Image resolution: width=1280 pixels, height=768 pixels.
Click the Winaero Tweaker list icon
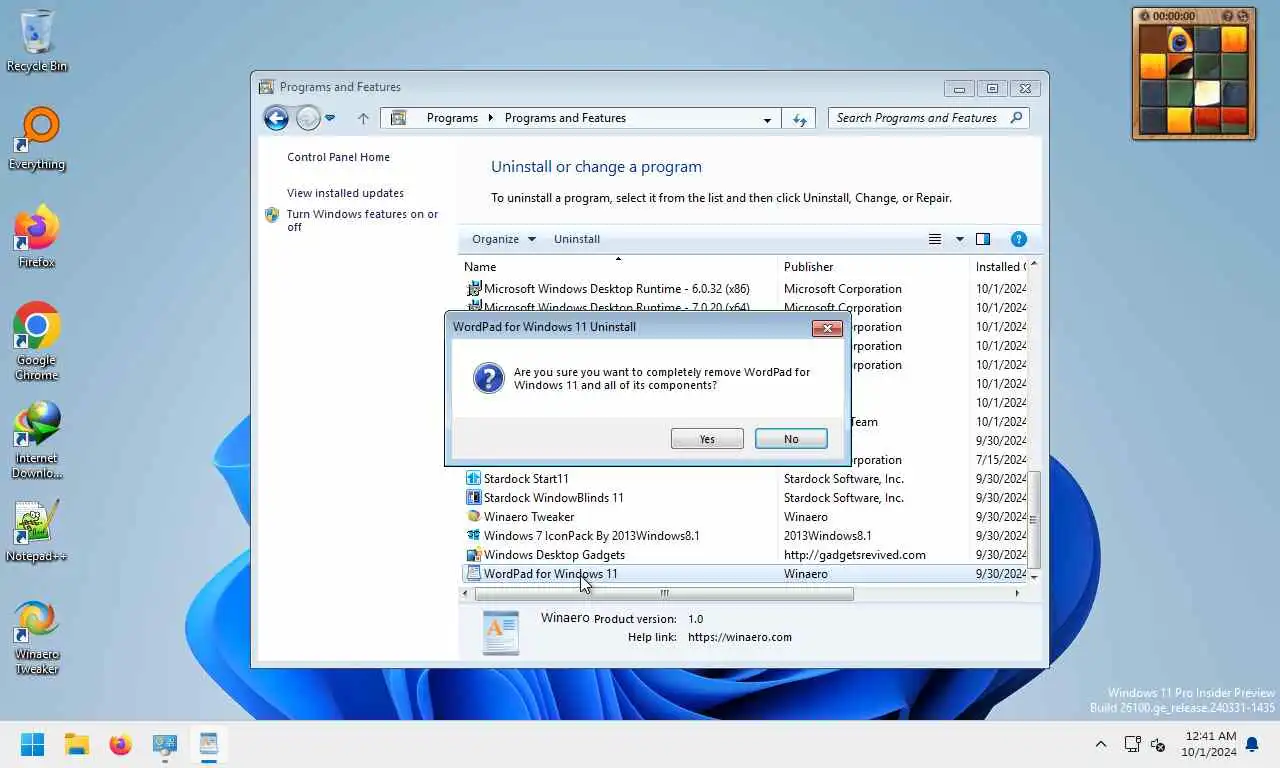pos(474,517)
